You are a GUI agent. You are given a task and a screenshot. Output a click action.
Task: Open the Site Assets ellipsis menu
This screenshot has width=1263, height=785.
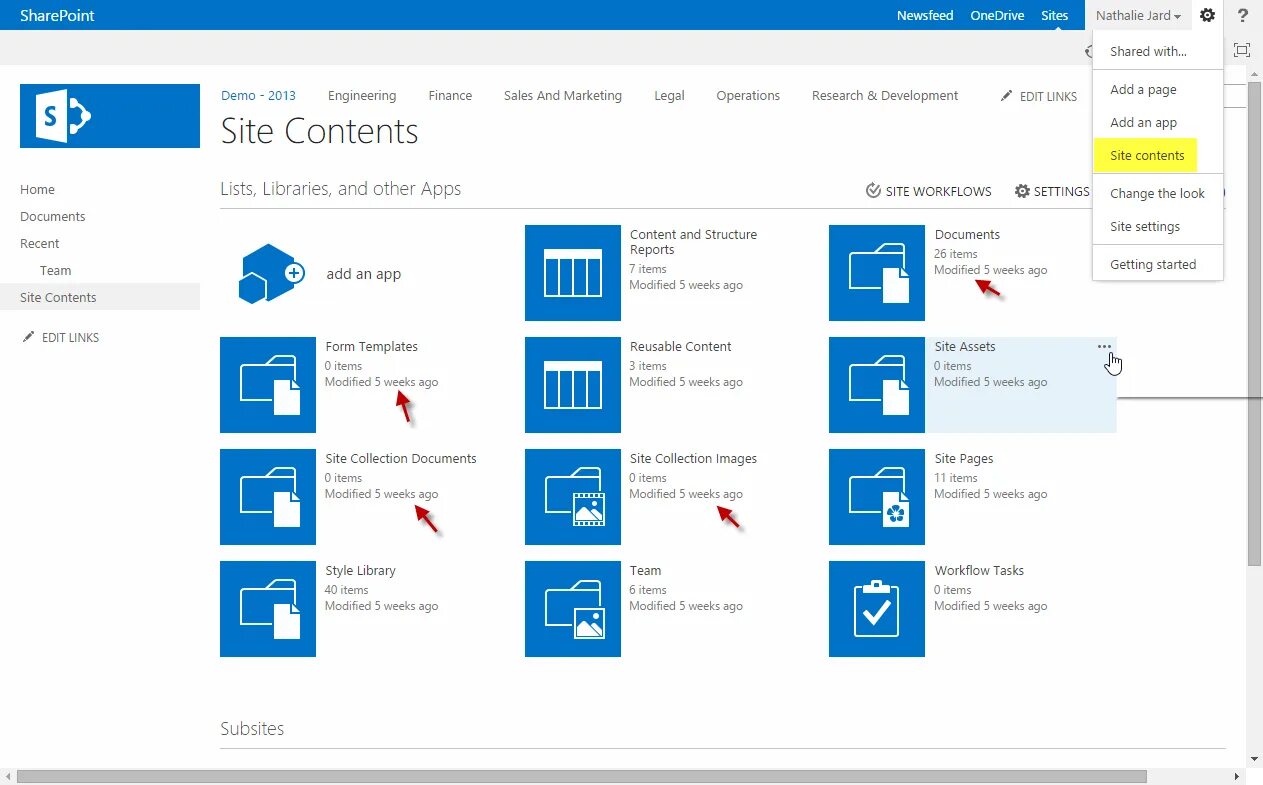click(1104, 347)
